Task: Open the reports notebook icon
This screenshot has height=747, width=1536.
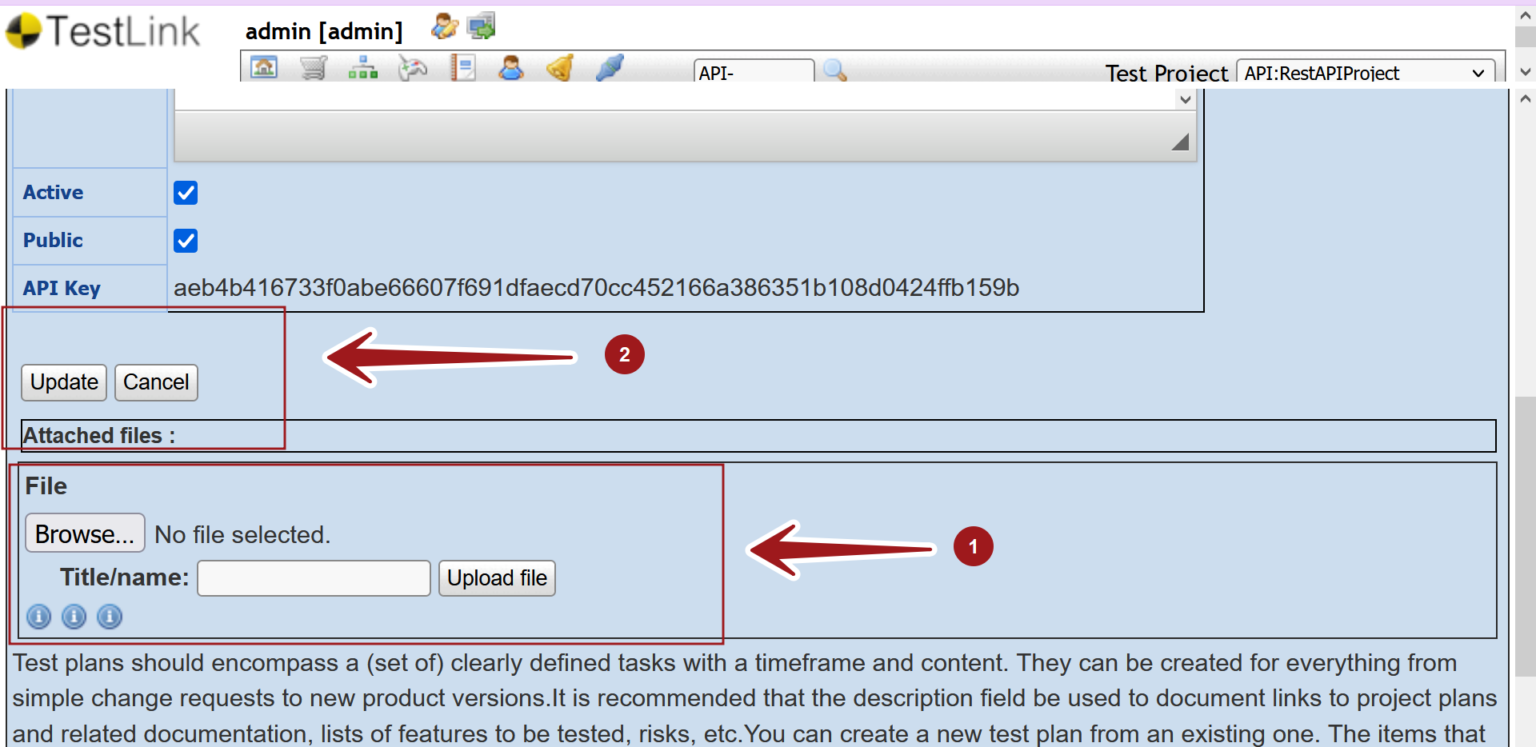Action: coord(462,67)
